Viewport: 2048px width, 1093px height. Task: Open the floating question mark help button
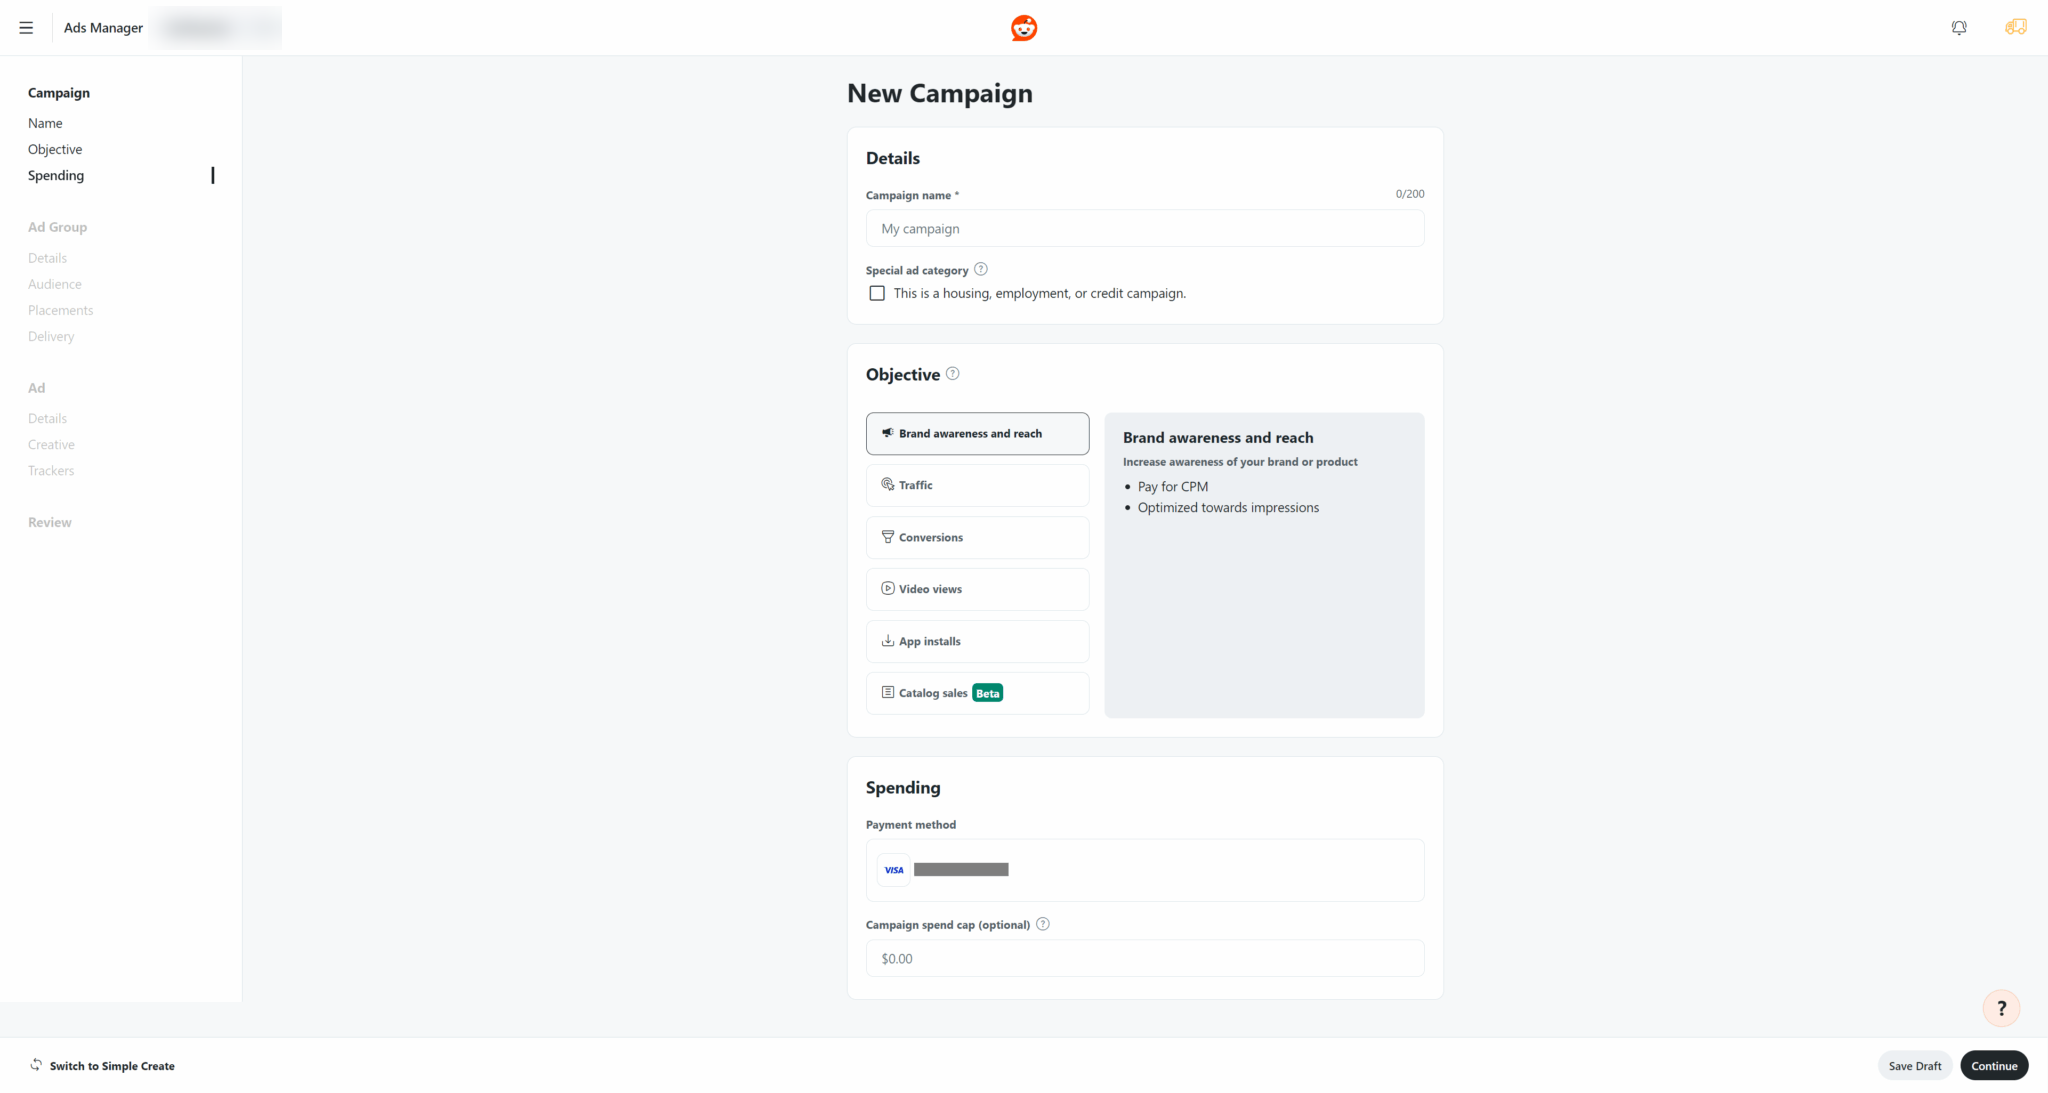(2001, 1008)
